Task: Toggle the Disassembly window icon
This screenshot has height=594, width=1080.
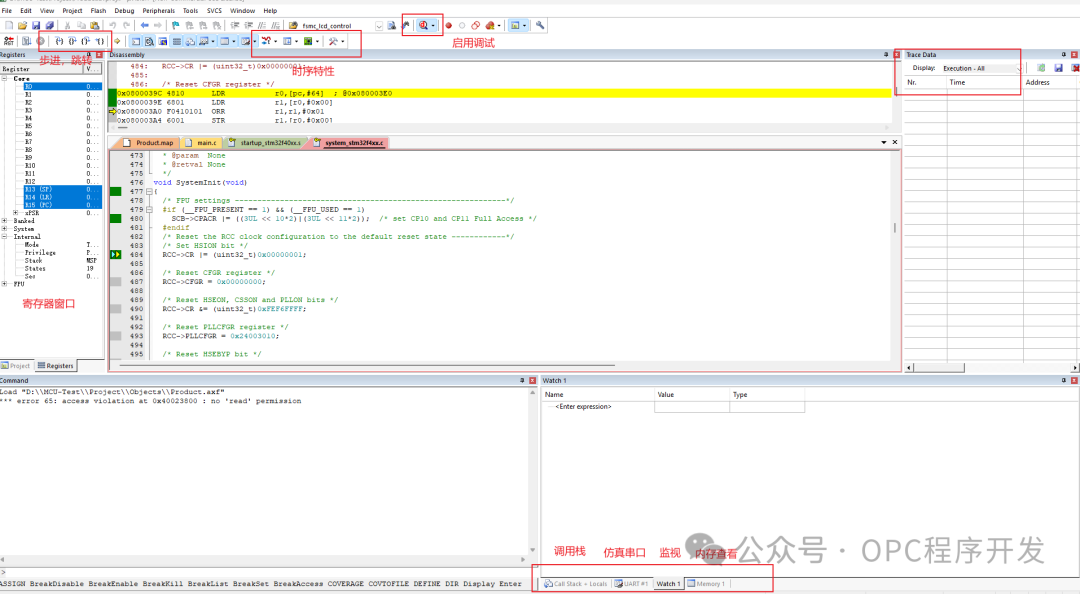Action: pos(149,41)
